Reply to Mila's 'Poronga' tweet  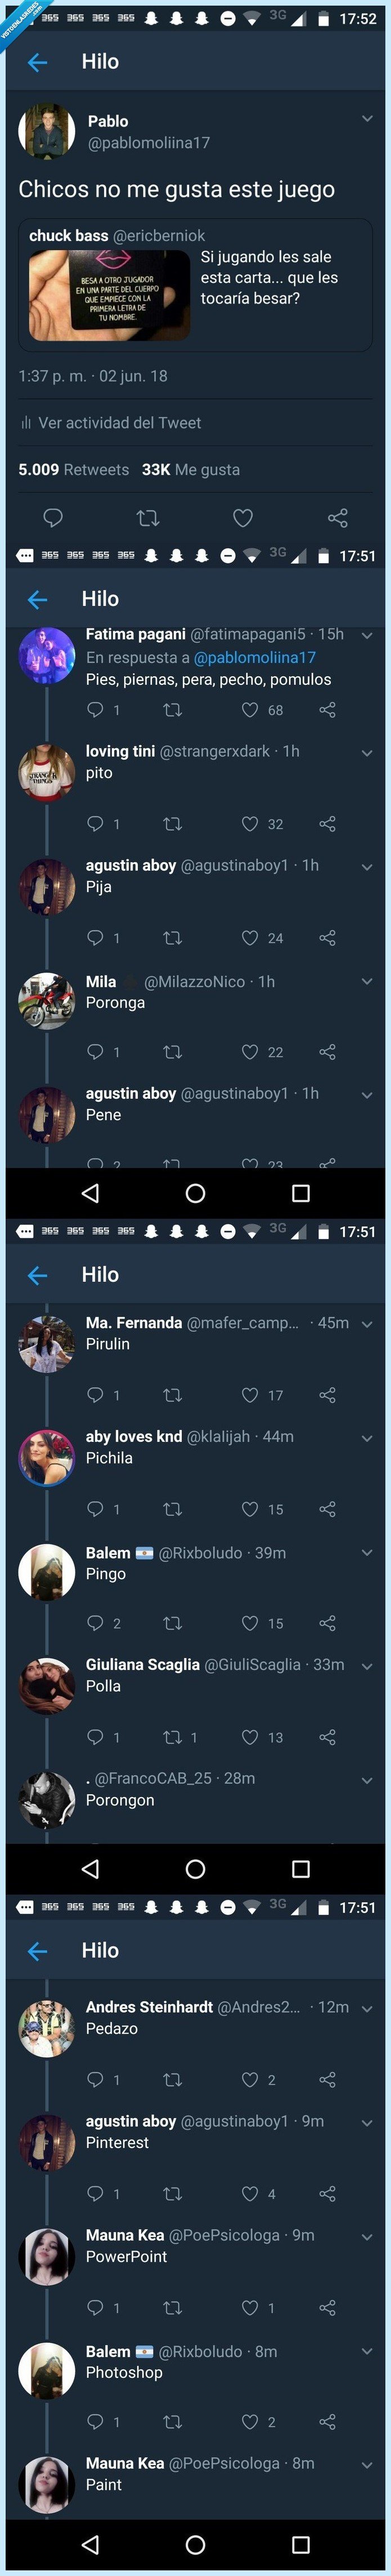coord(95,1051)
